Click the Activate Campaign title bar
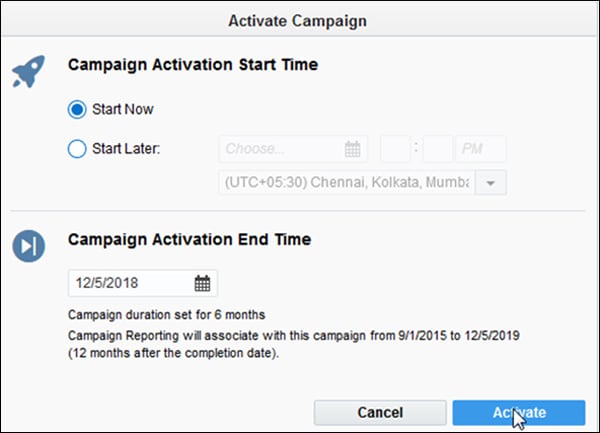Image resolution: width=600 pixels, height=433 pixels. [300, 19]
